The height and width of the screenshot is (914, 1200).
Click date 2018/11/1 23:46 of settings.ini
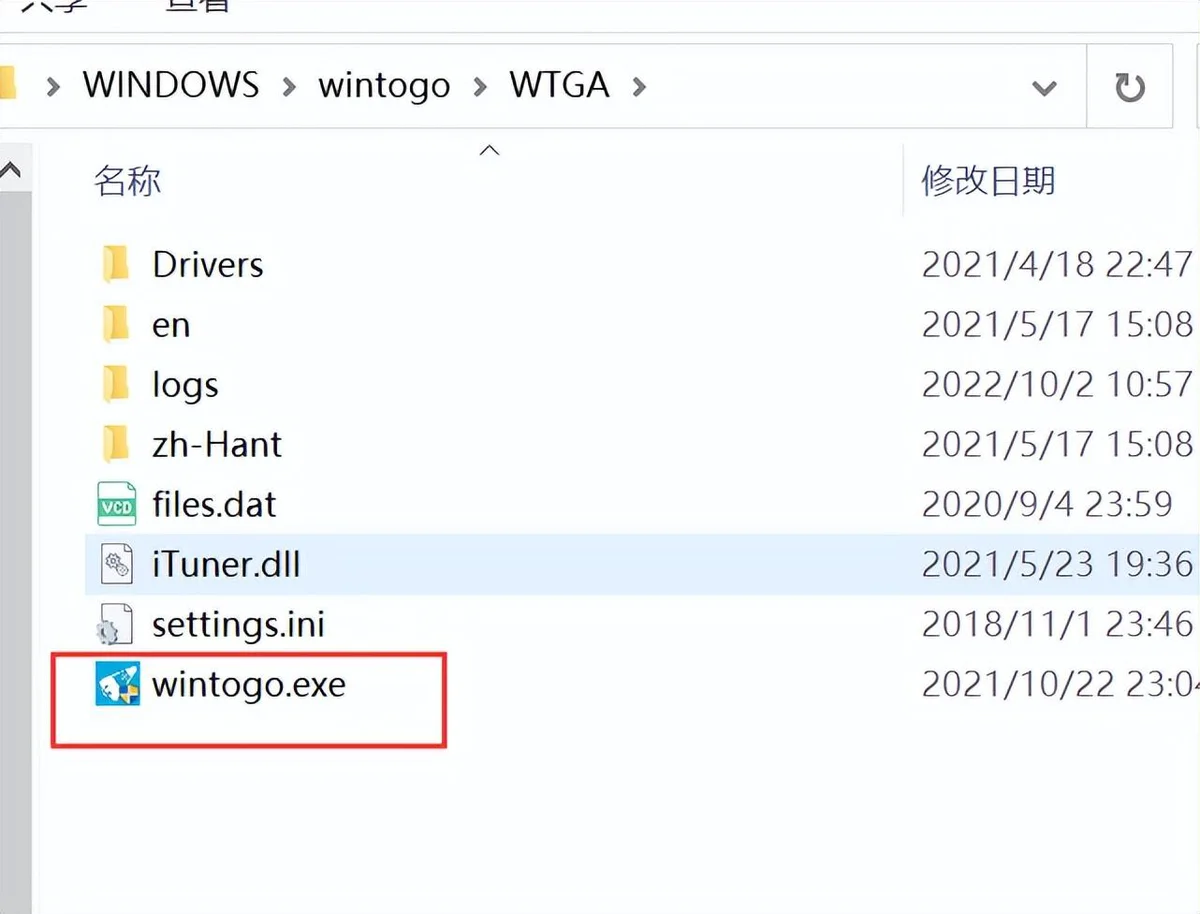[x=1057, y=625]
